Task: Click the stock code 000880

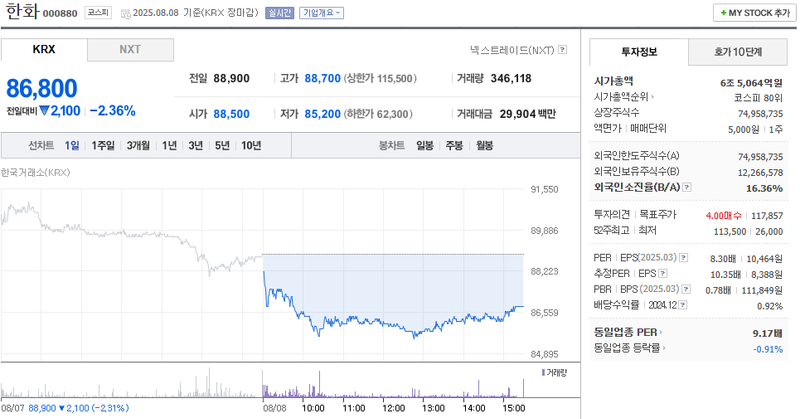Action: [60, 14]
